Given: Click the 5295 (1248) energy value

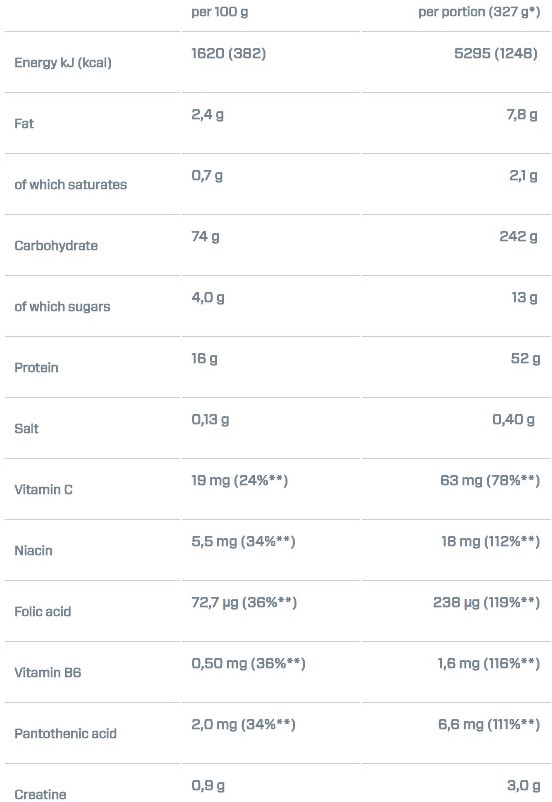Looking at the screenshot, I should (495, 53).
